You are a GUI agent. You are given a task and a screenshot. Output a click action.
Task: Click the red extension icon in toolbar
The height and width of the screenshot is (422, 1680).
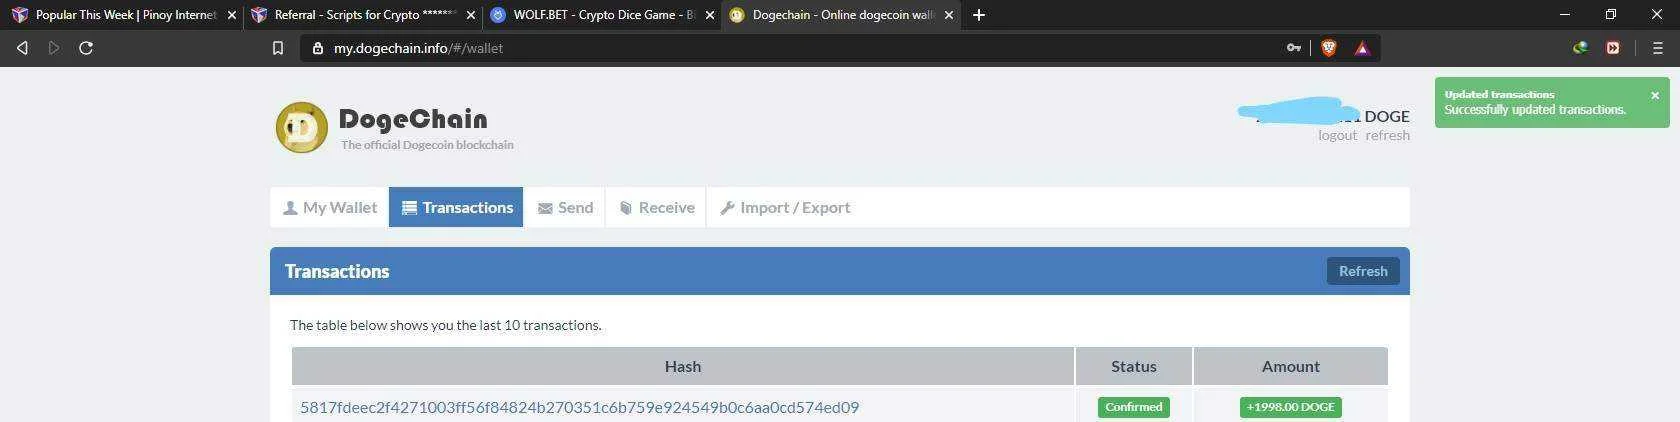point(1613,48)
